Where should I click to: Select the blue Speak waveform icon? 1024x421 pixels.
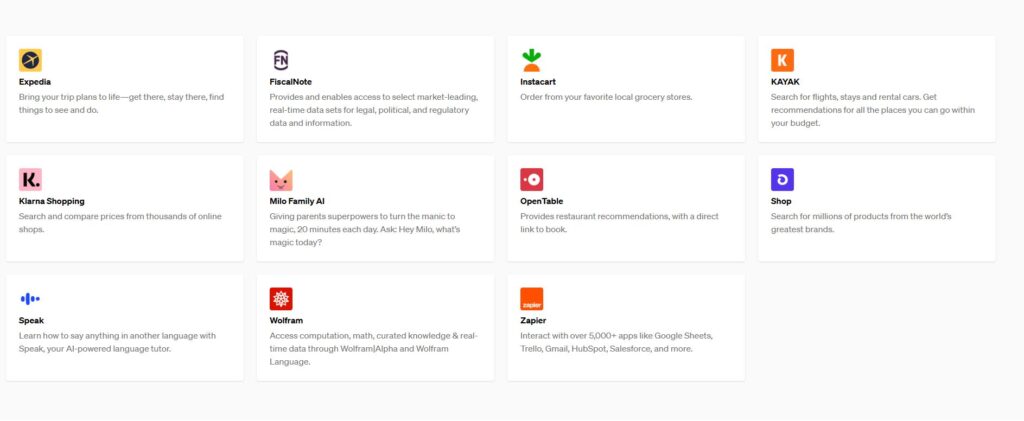point(30,299)
